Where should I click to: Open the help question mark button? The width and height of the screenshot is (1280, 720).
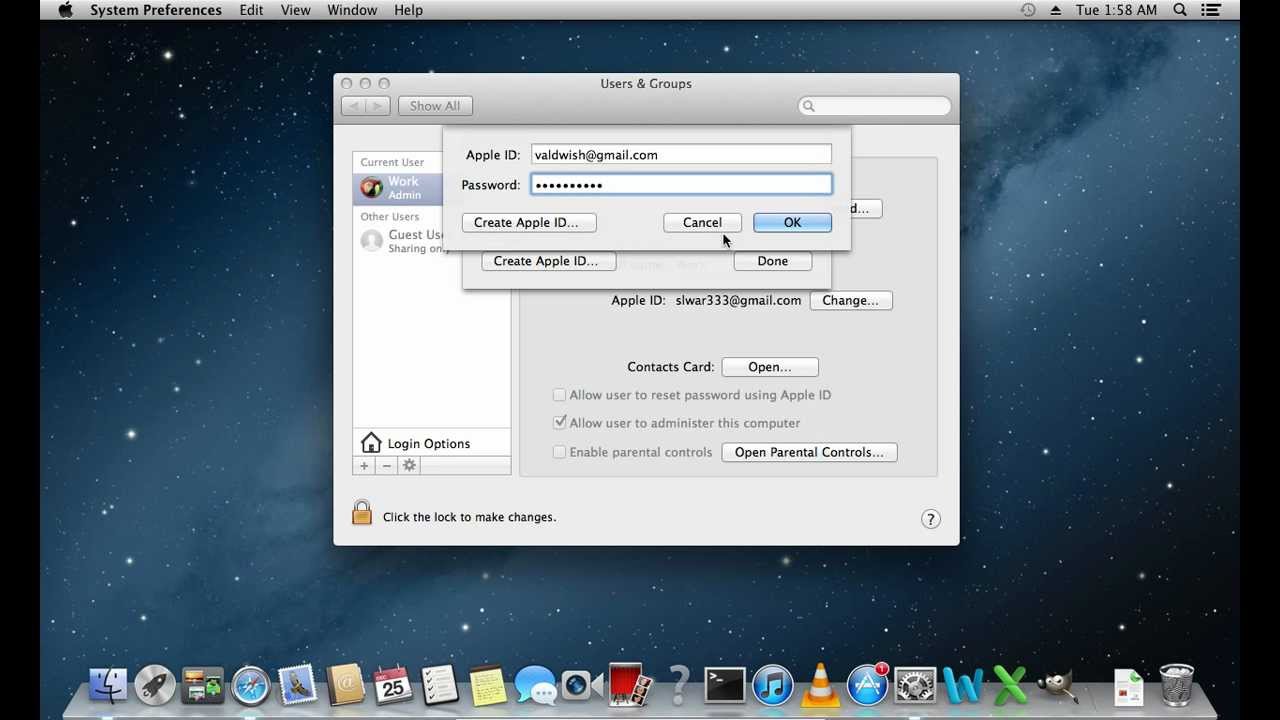click(931, 519)
